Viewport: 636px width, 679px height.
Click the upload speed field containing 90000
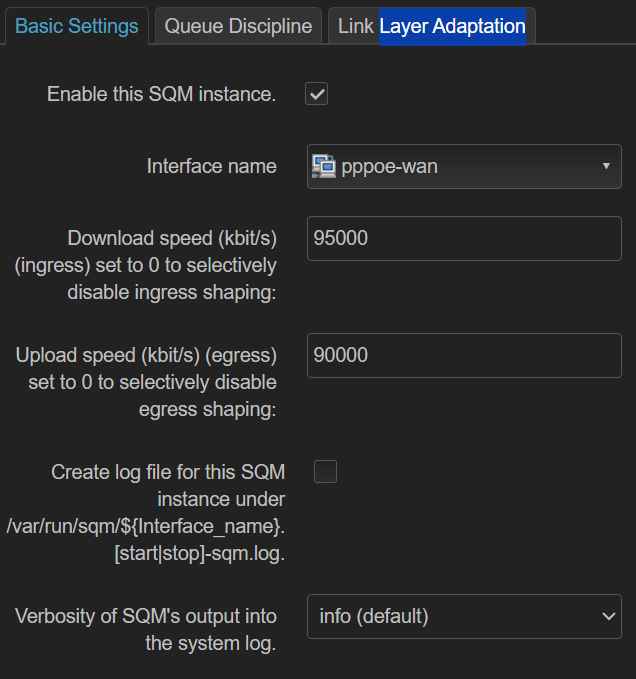point(464,355)
